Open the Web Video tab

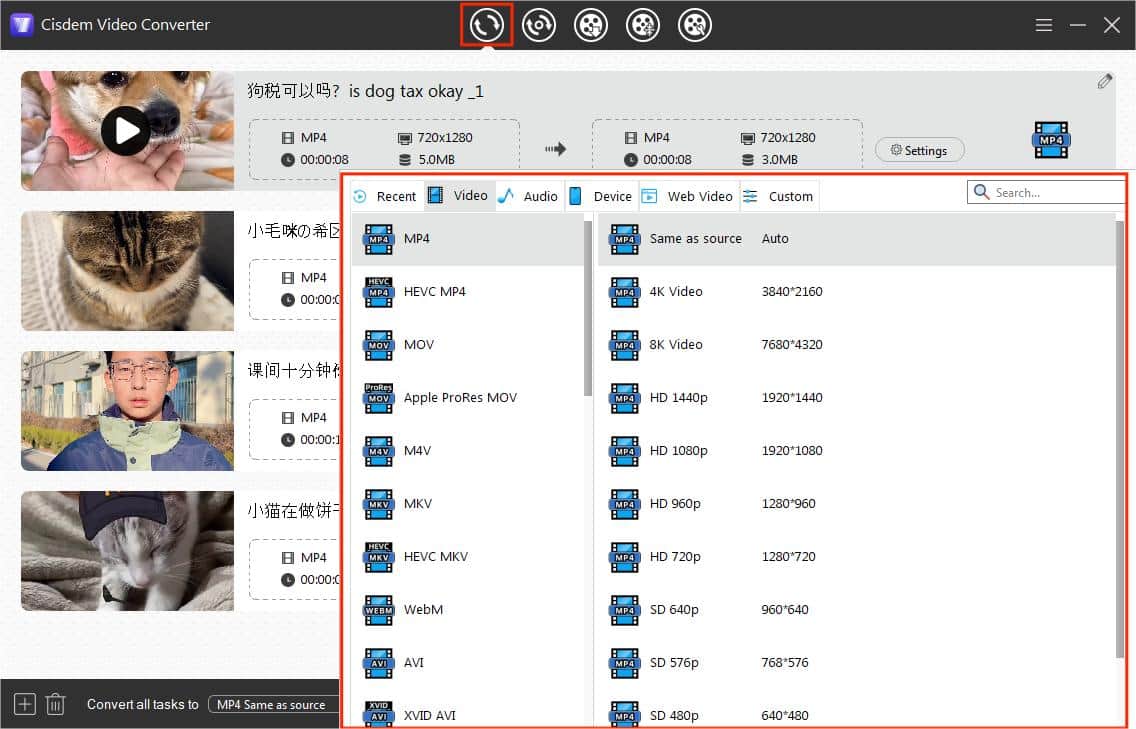(x=688, y=196)
